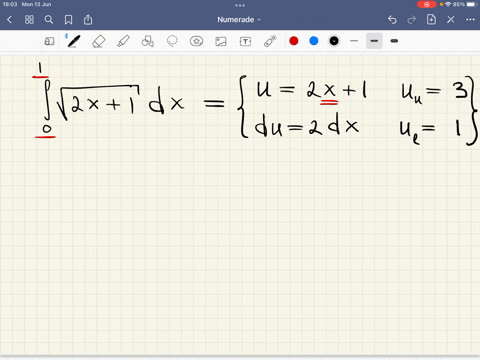This screenshot has height=360, width=480.
Task: Choose the thinnest stroke width
Action: coord(354,41)
